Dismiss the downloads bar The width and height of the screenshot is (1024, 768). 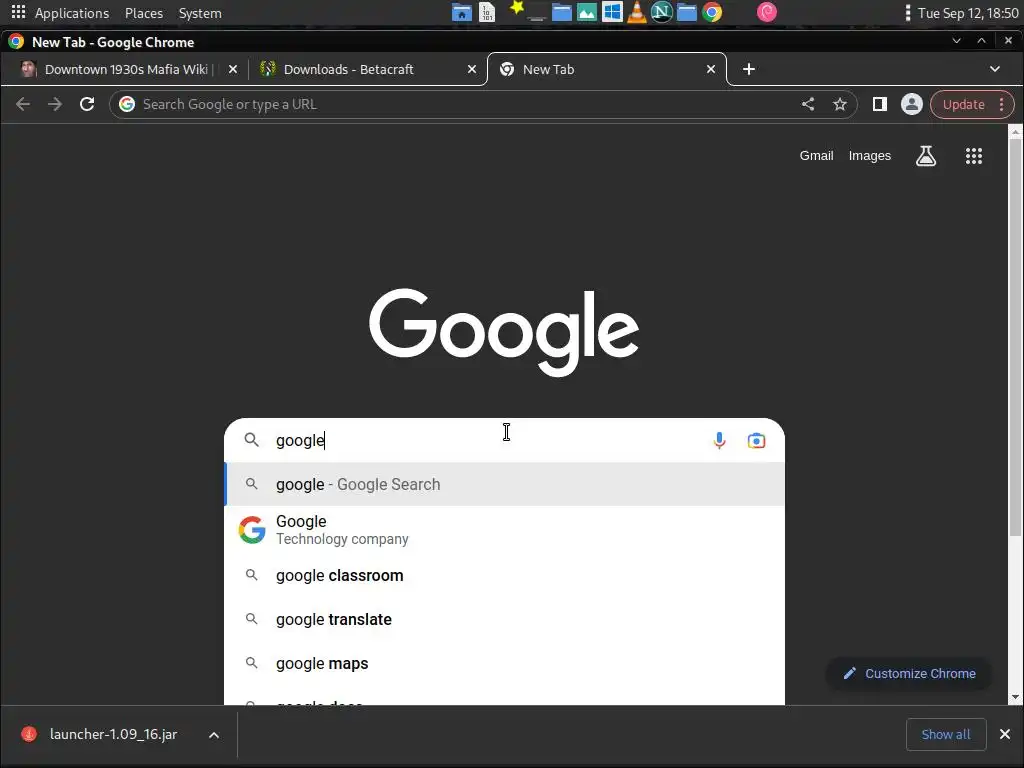[1005, 735]
